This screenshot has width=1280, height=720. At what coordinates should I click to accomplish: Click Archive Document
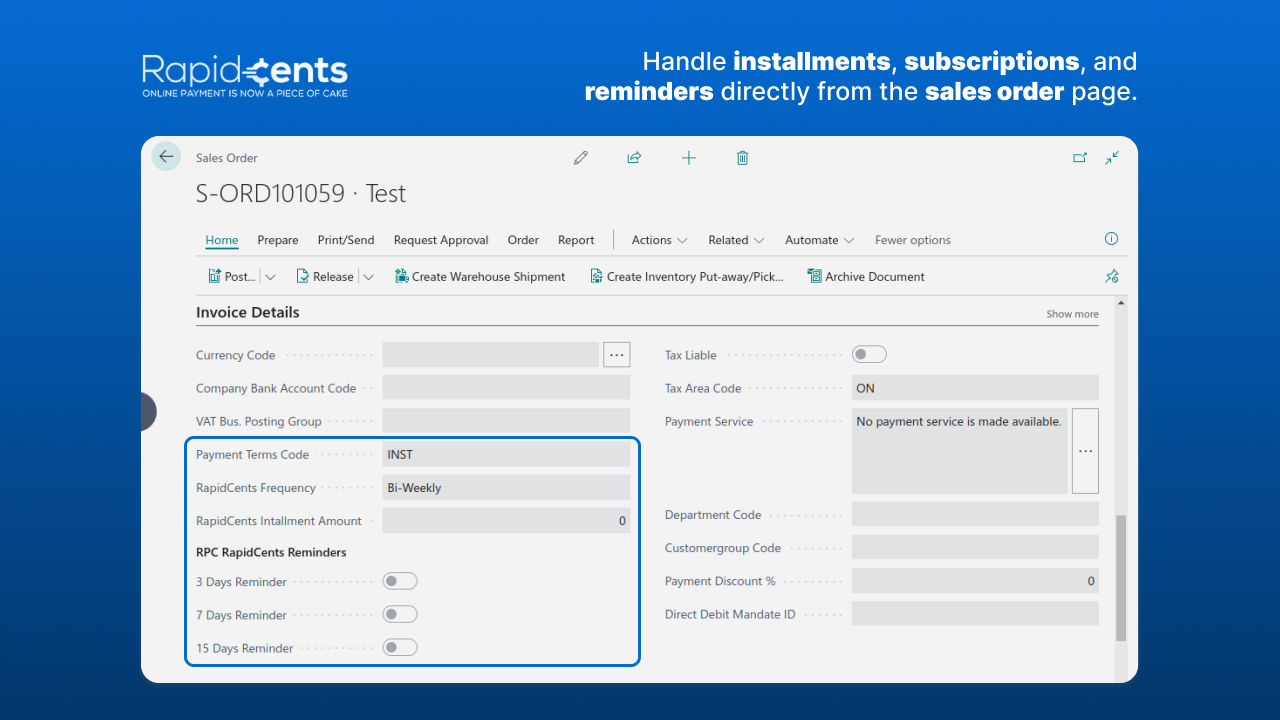866,277
